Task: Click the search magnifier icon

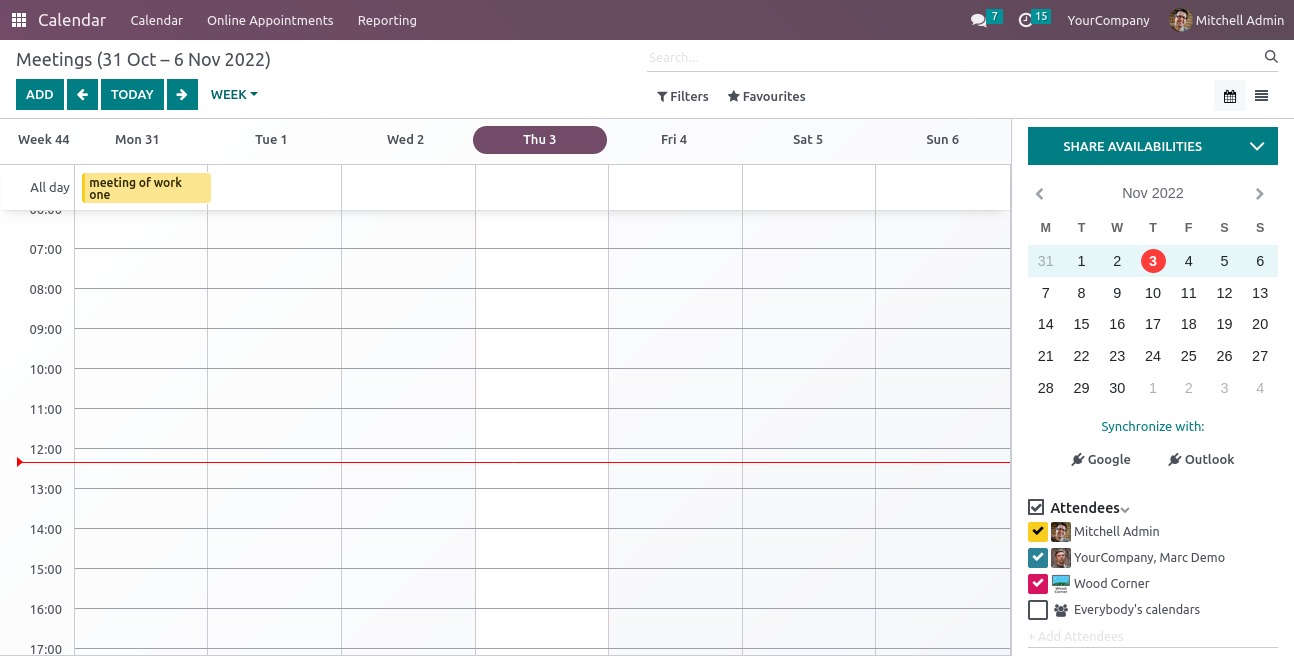Action: 1271,57
